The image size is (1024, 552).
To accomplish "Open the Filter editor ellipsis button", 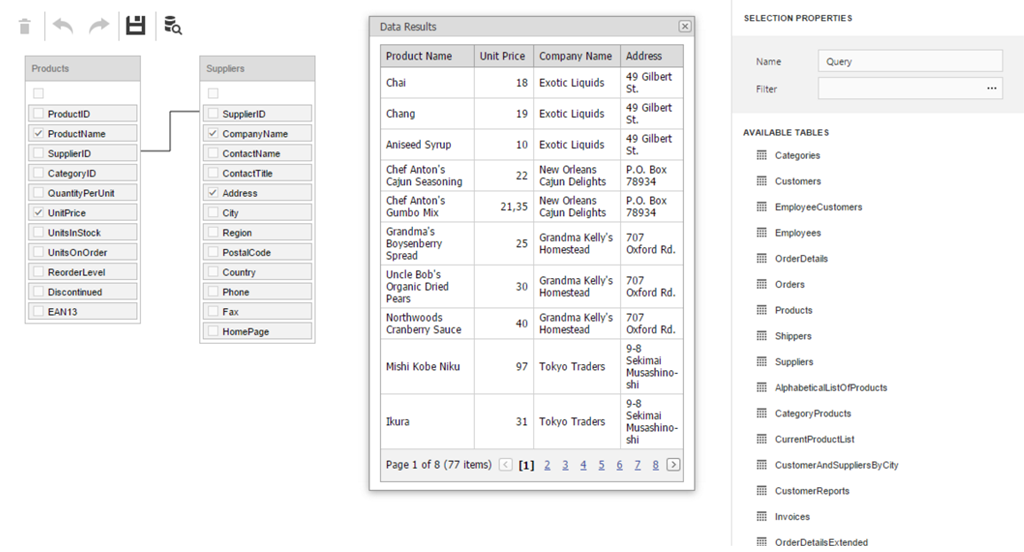I will point(991,89).
